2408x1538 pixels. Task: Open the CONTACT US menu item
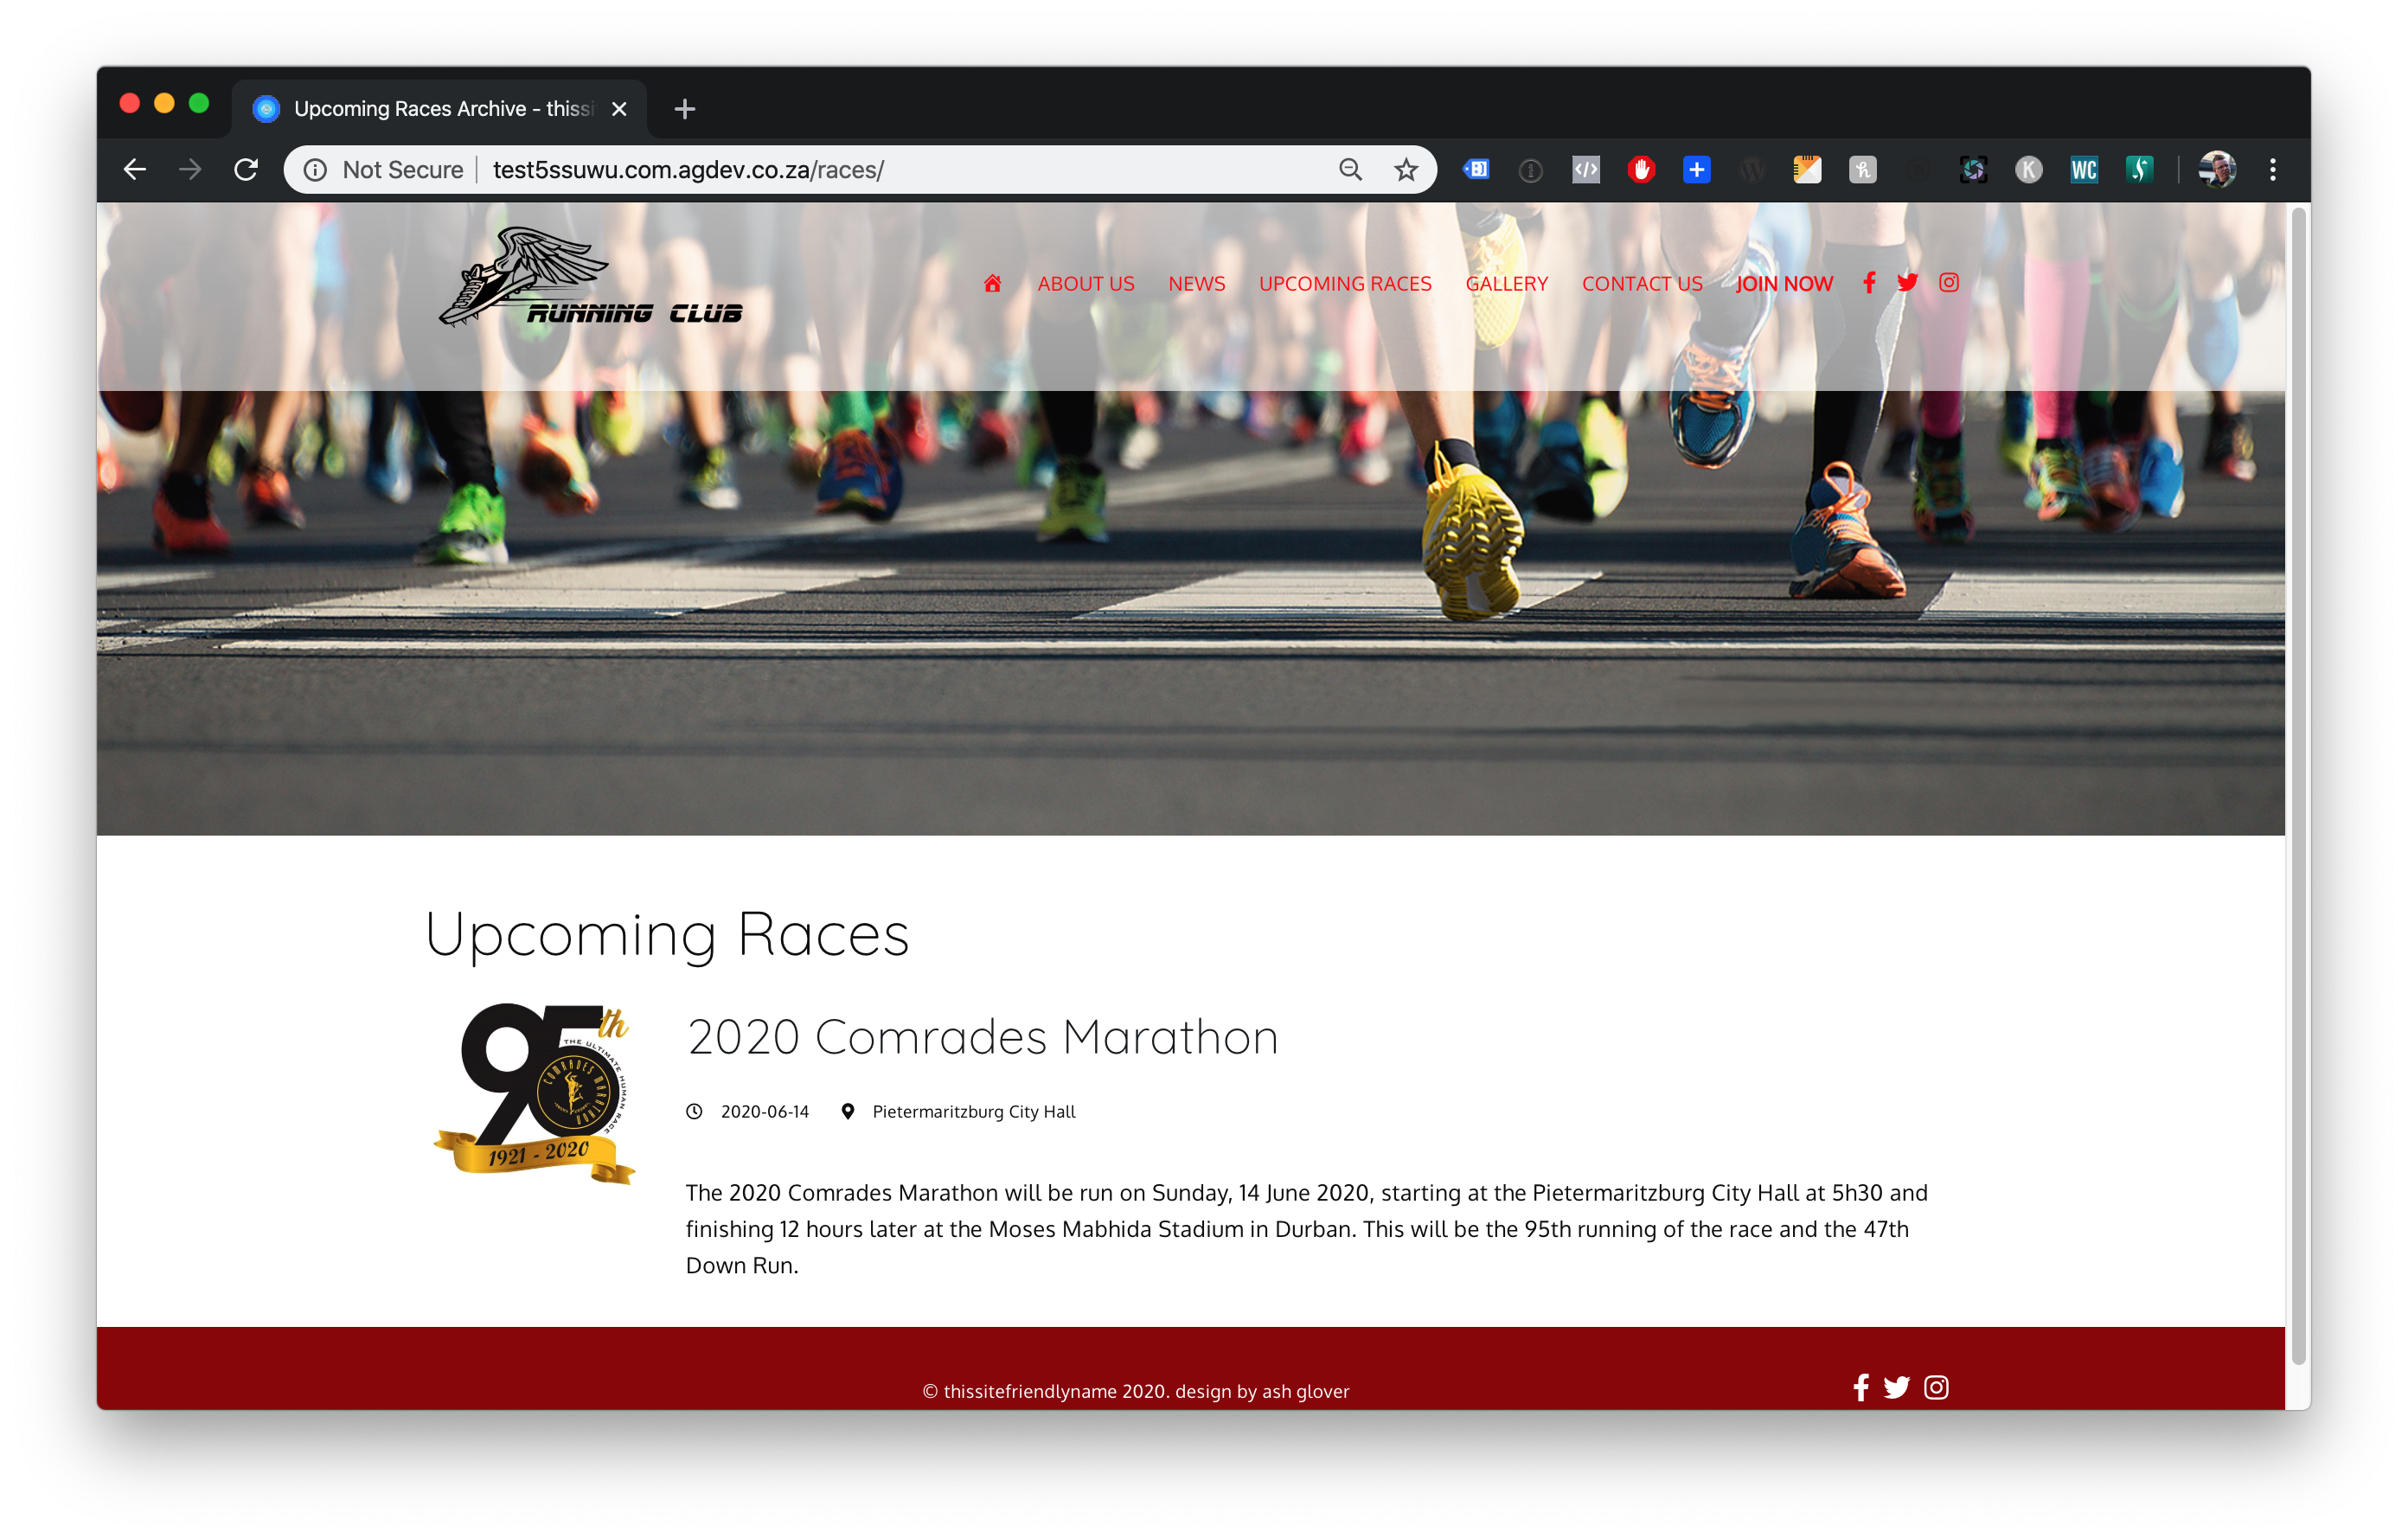(1642, 284)
